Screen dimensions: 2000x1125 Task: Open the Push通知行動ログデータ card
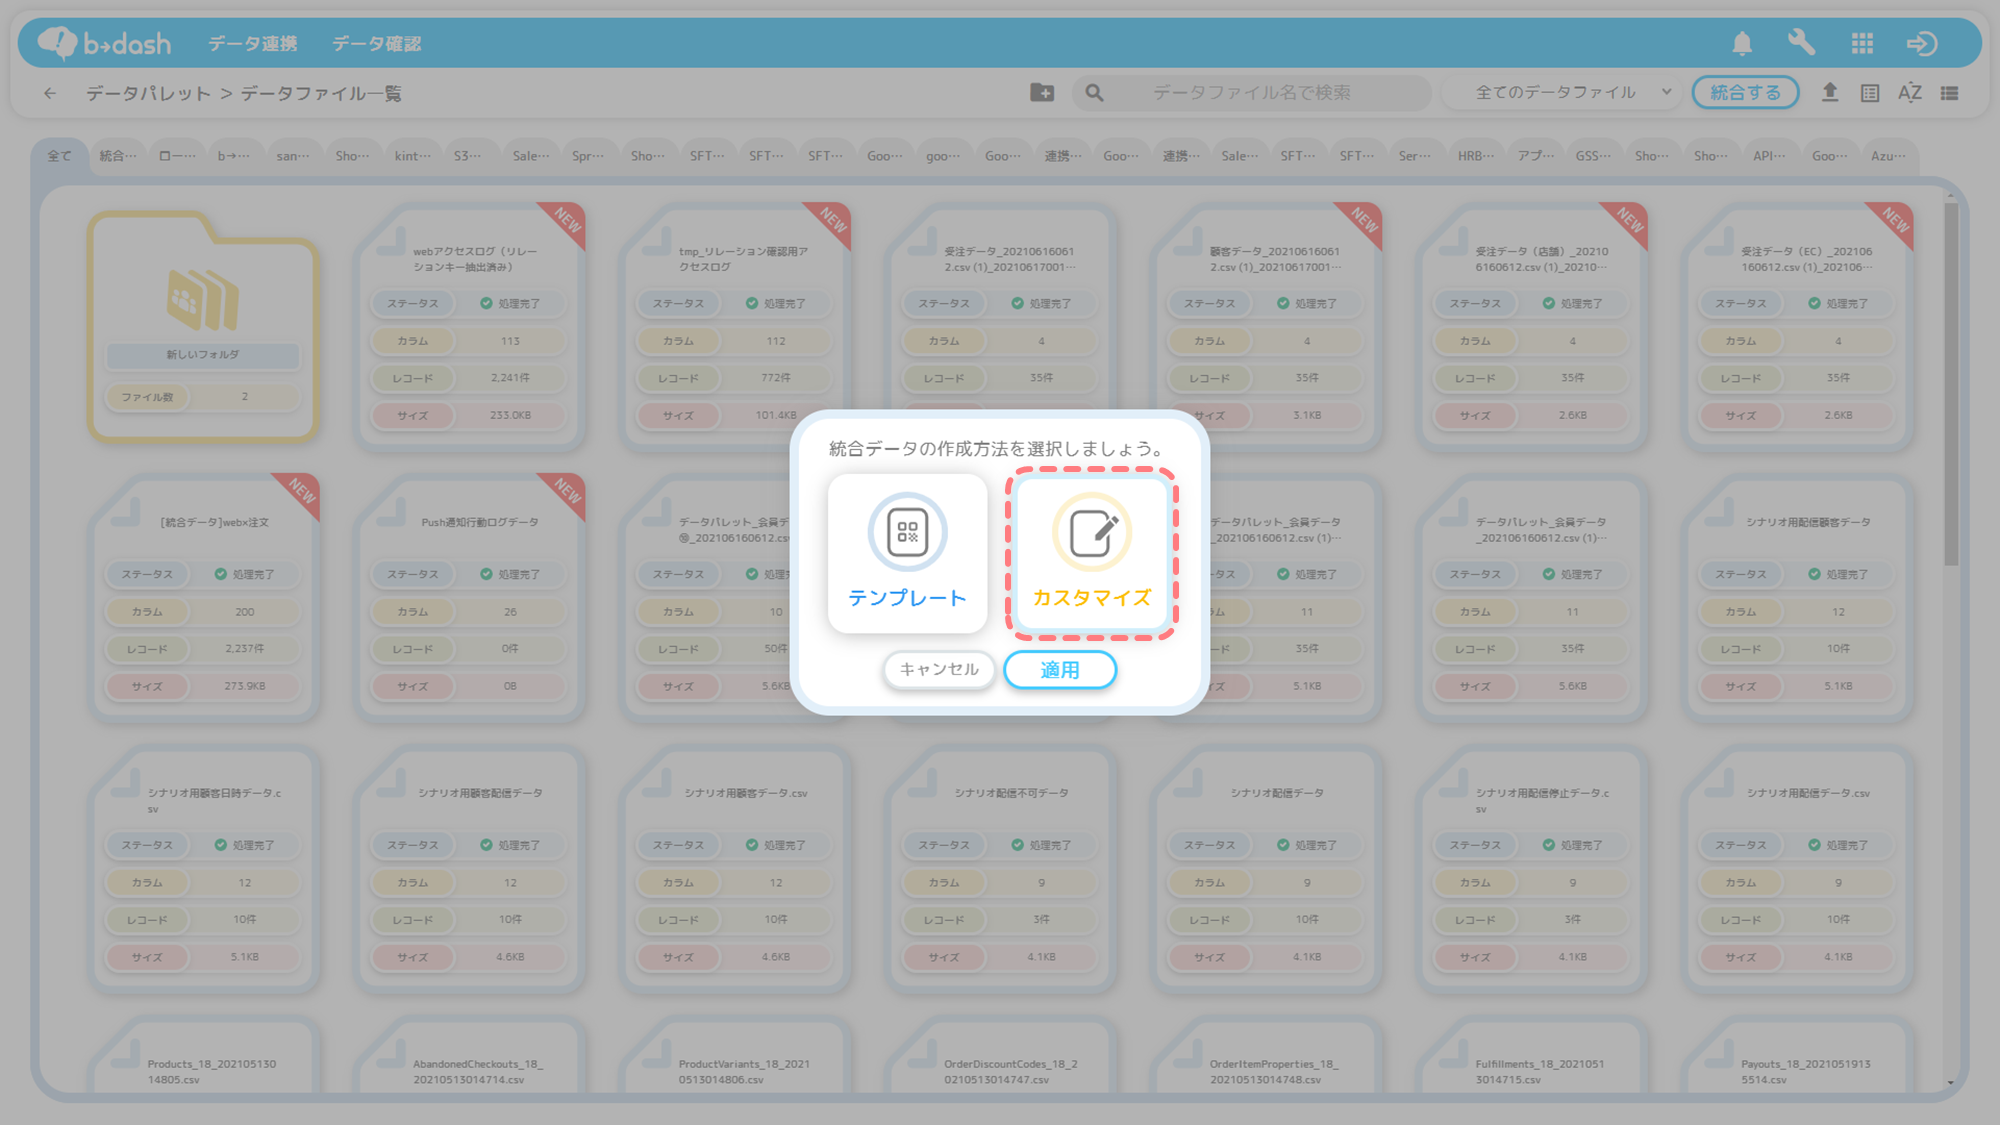click(469, 597)
